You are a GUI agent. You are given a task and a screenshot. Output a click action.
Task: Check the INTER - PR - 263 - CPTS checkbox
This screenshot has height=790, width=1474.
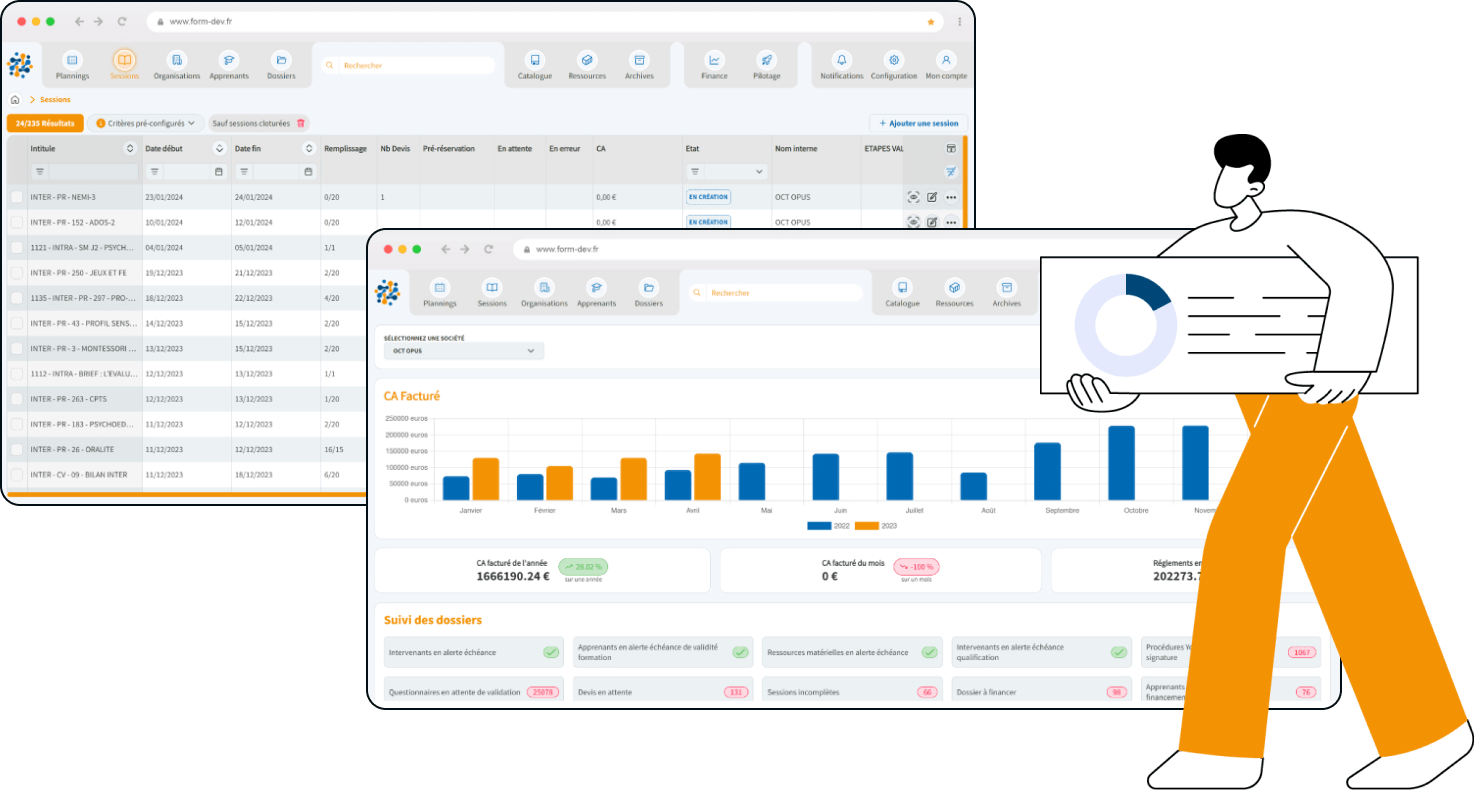[x=16, y=399]
